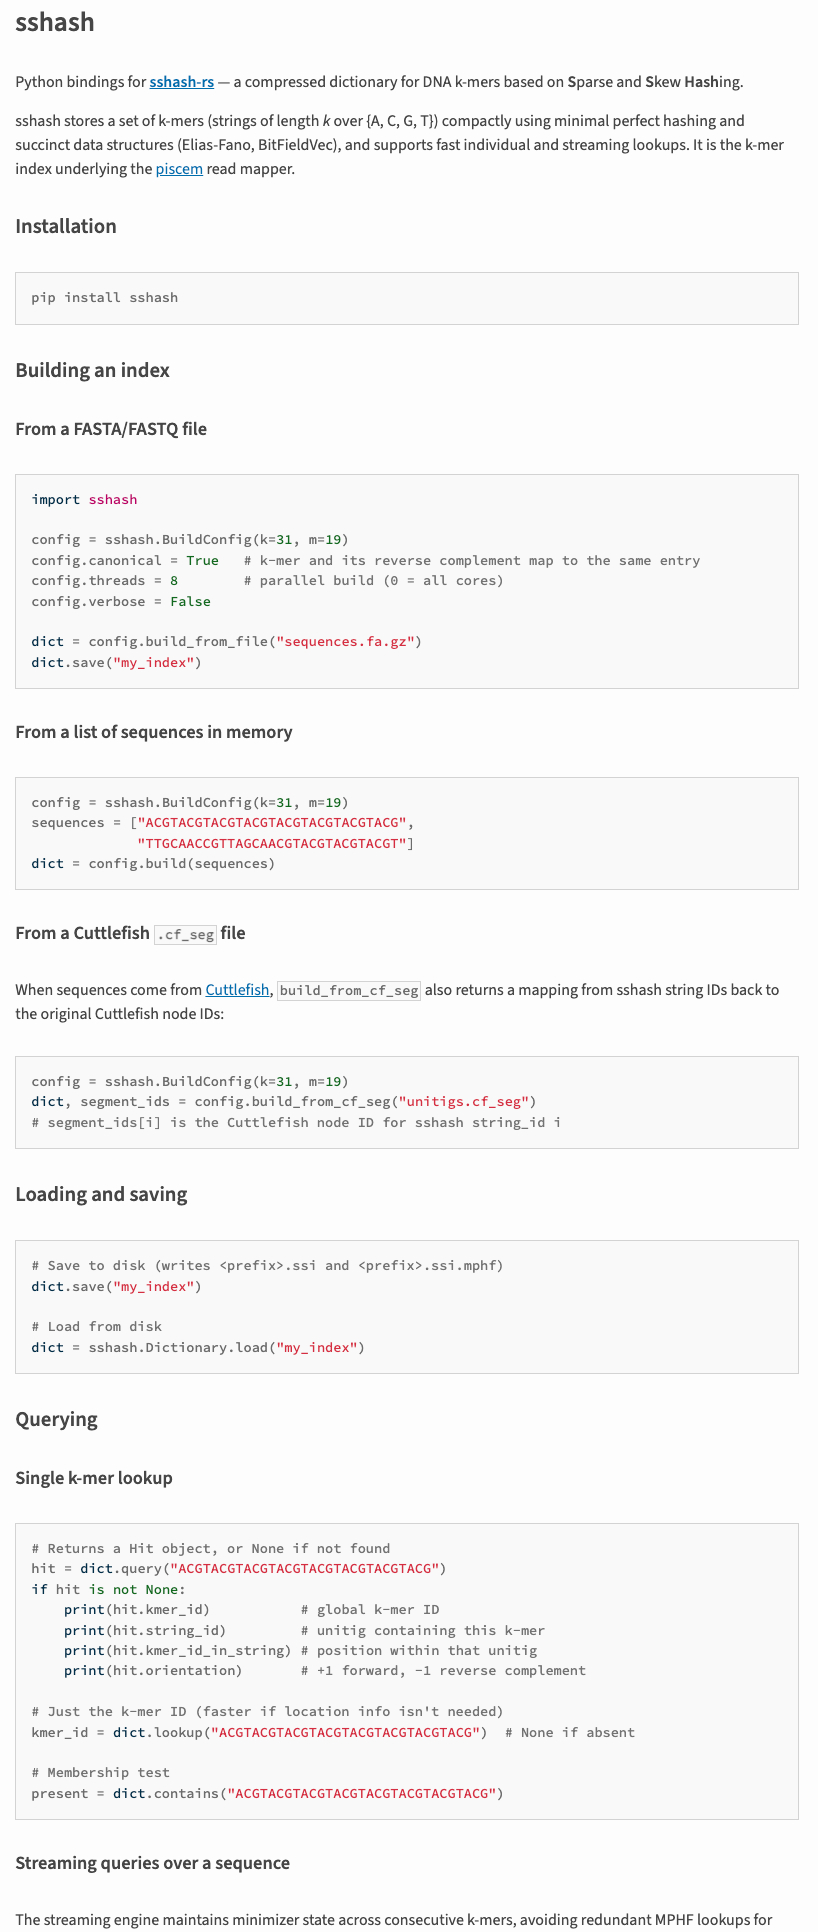The width and height of the screenshot is (818, 1932).
Task: Click the "import sshash" code line
Action: pyautogui.click(x=84, y=500)
